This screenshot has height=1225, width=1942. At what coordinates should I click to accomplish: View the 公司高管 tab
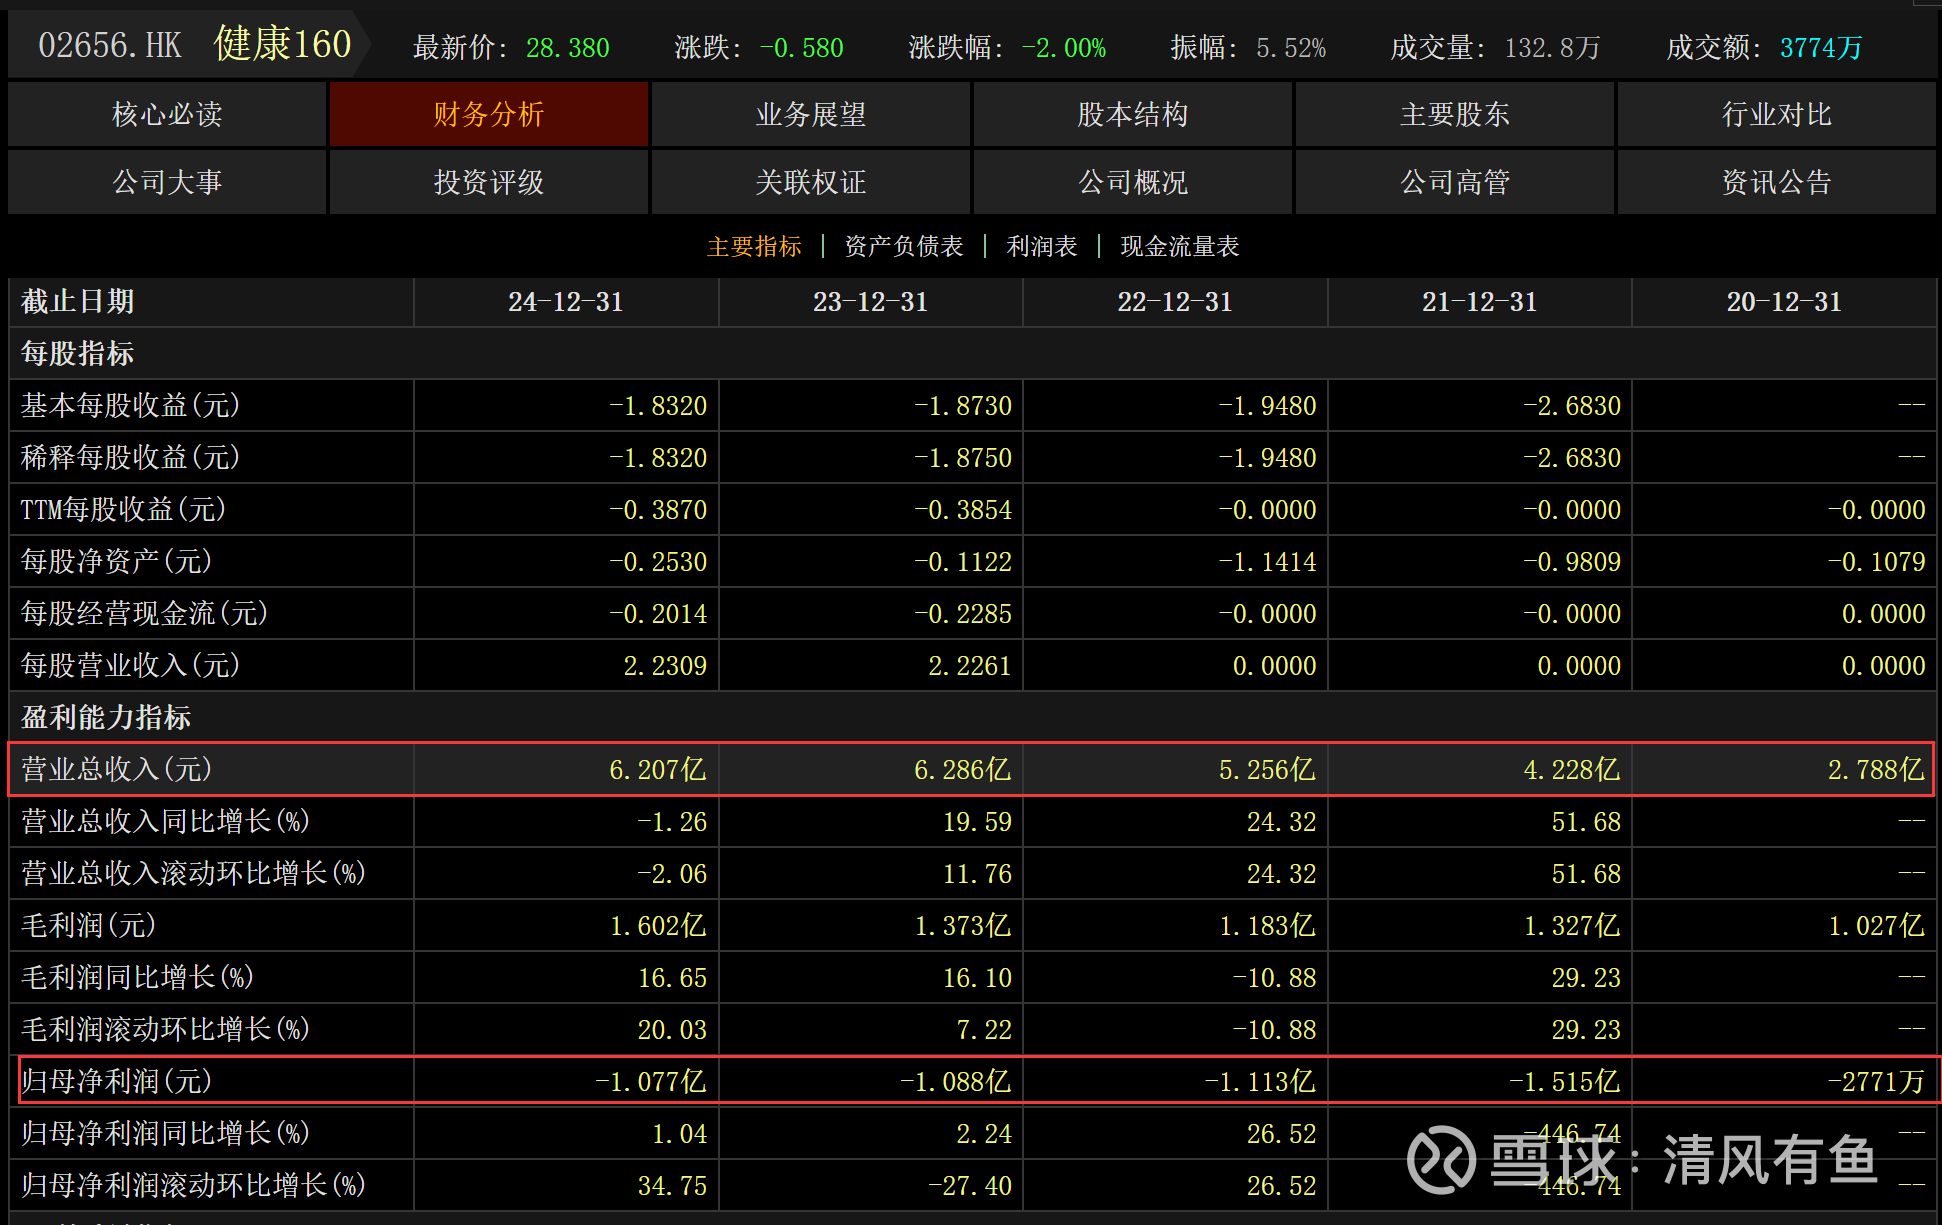click(x=1455, y=182)
